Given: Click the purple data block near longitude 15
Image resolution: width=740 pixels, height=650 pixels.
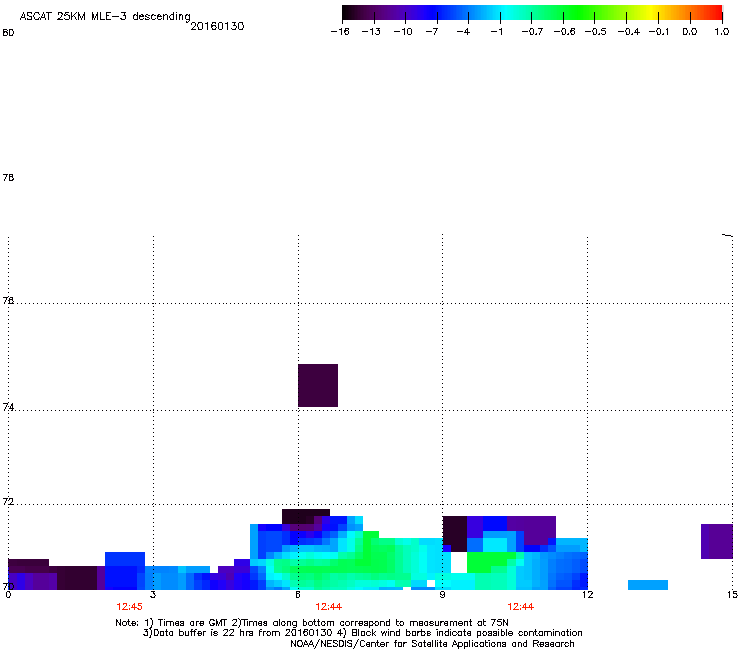Looking at the screenshot, I should tap(717, 541).
